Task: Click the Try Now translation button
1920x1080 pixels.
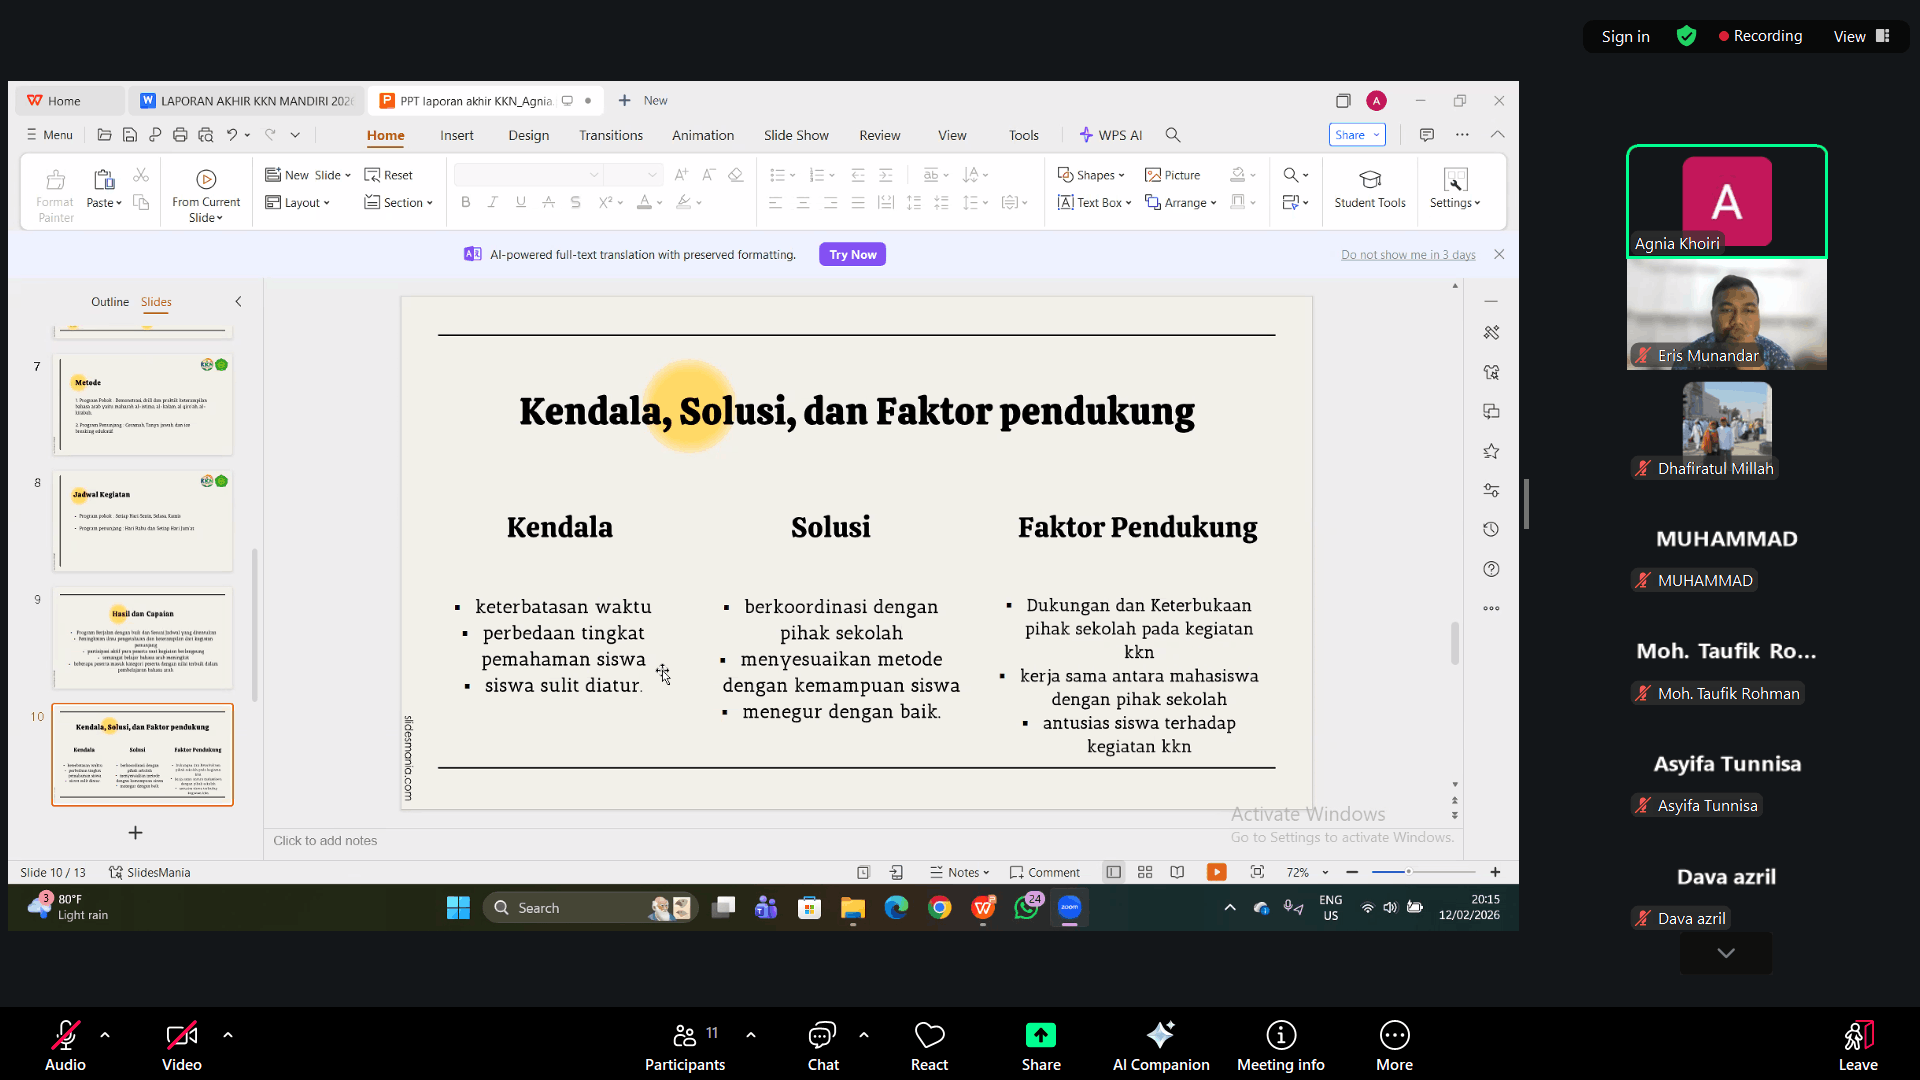Action: click(x=851, y=254)
